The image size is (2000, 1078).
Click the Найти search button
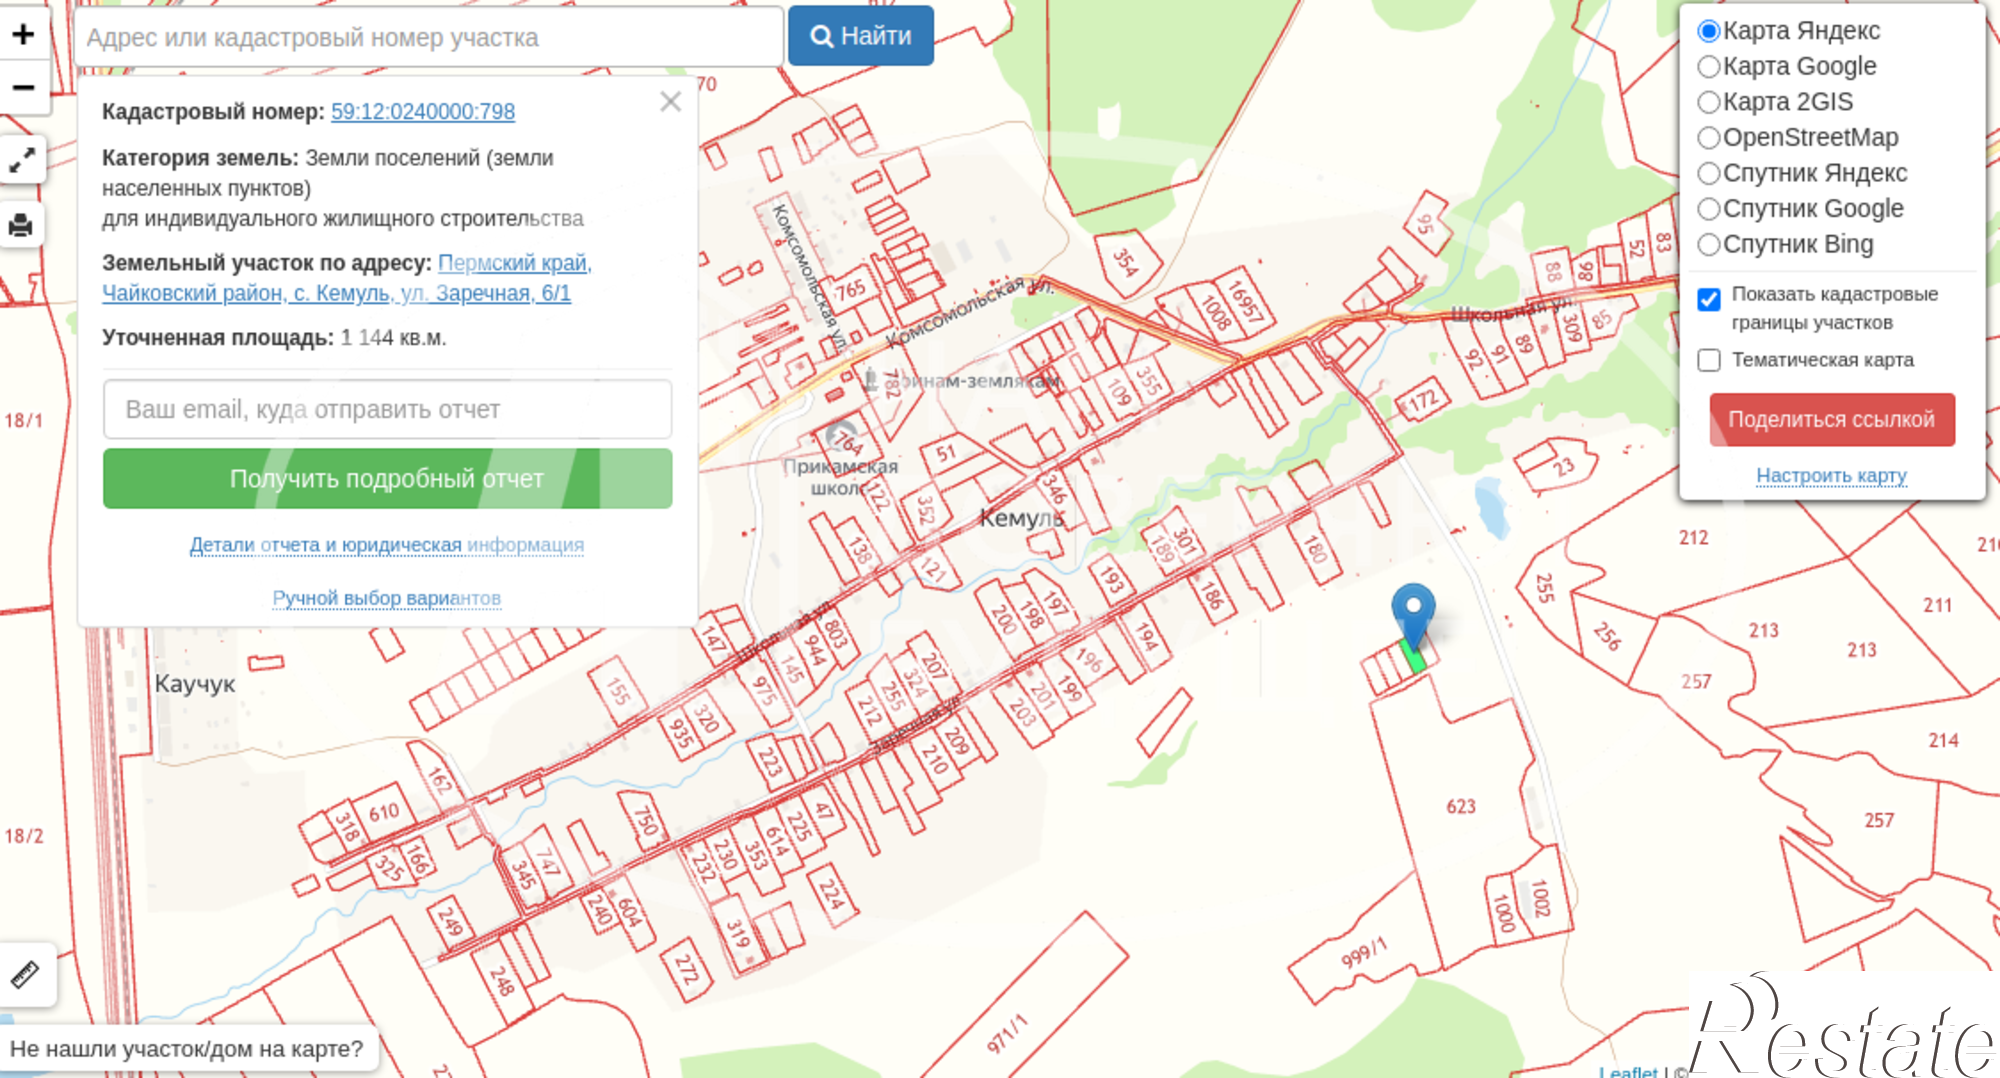tap(861, 36)
